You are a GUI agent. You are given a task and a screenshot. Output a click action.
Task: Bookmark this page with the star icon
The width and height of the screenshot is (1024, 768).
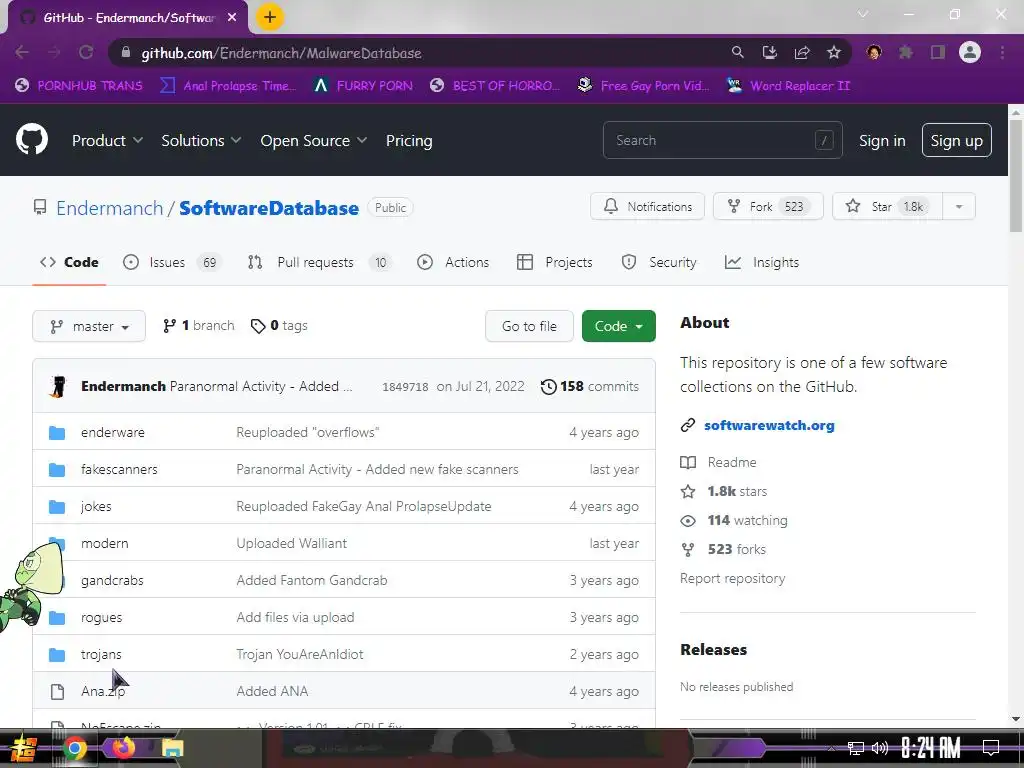click(x=834, y=52)
